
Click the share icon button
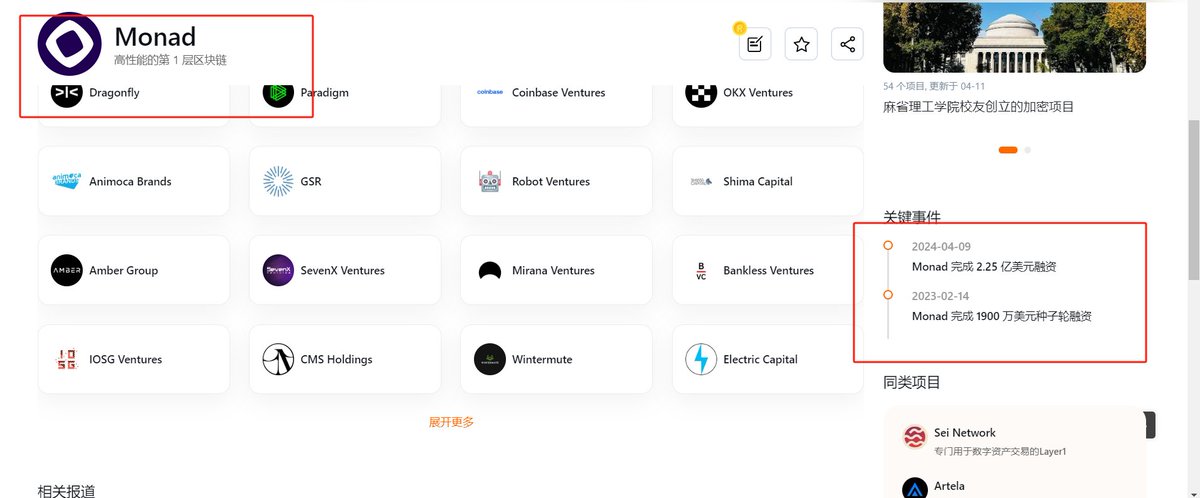tap(847, 44)
